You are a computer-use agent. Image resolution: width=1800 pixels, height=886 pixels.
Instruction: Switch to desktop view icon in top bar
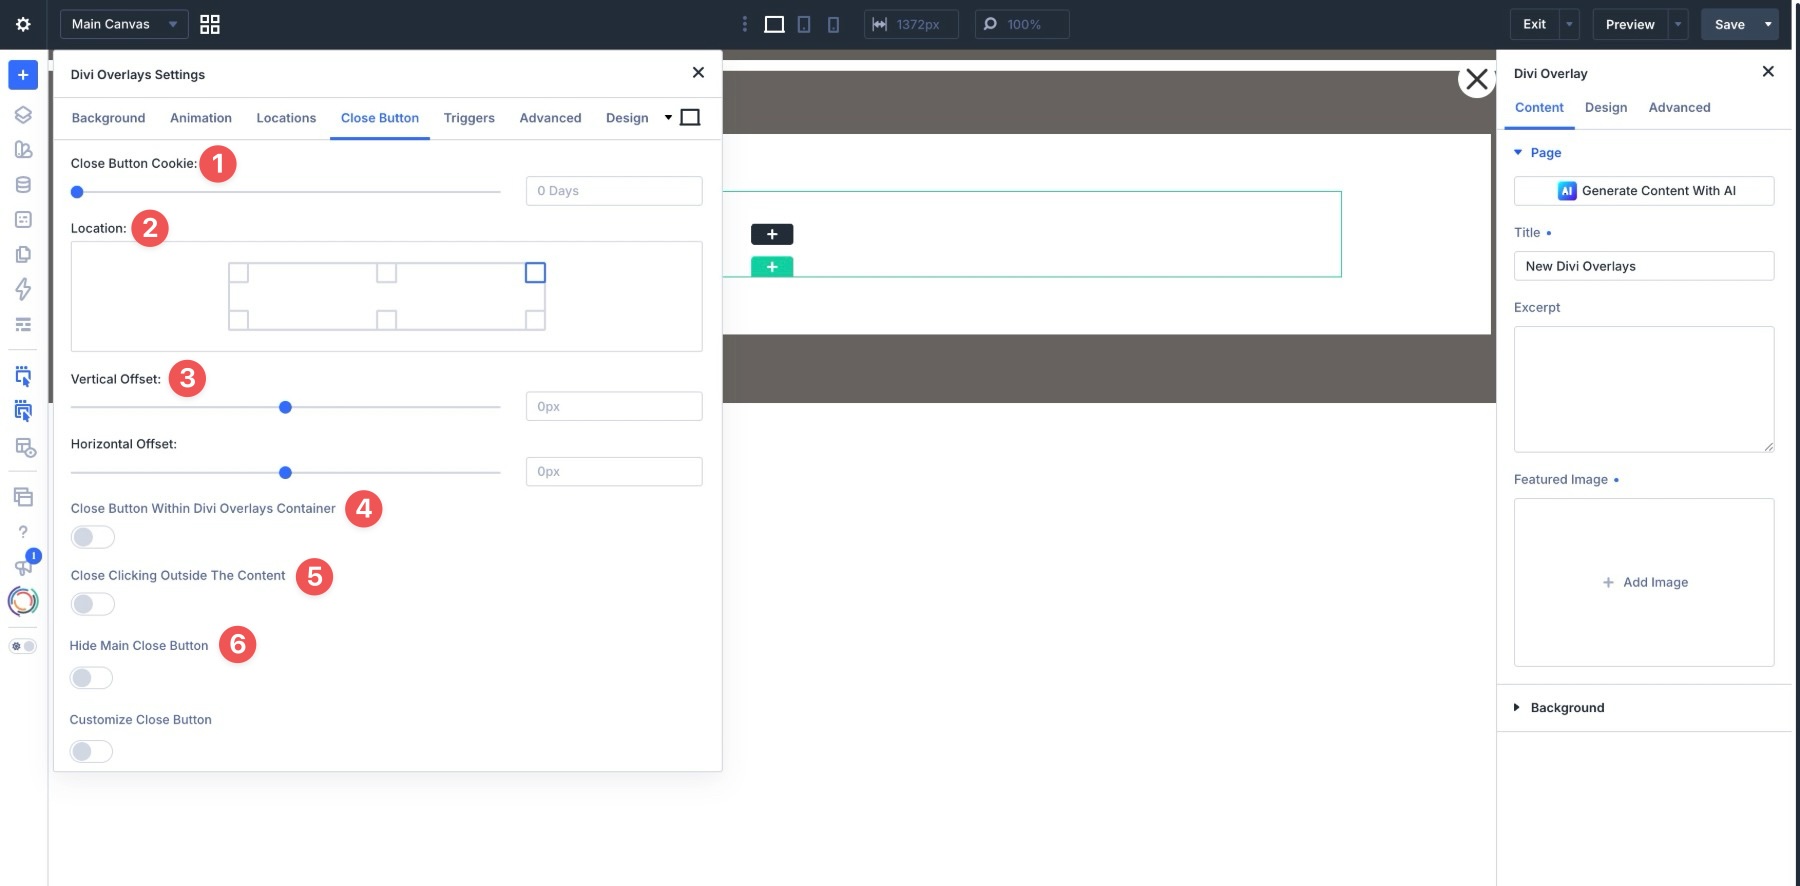pos(774,24)
